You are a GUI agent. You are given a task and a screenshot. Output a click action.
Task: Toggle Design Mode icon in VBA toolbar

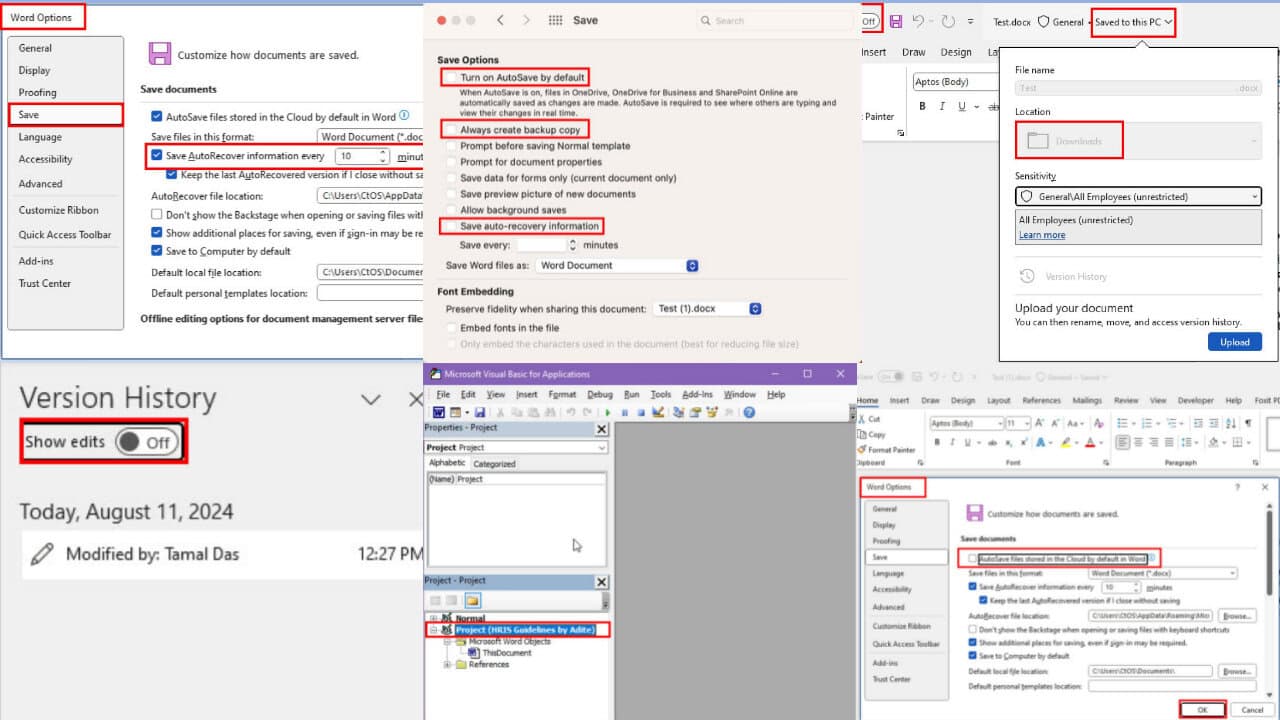pyautogui.click(x=658, y=412)
